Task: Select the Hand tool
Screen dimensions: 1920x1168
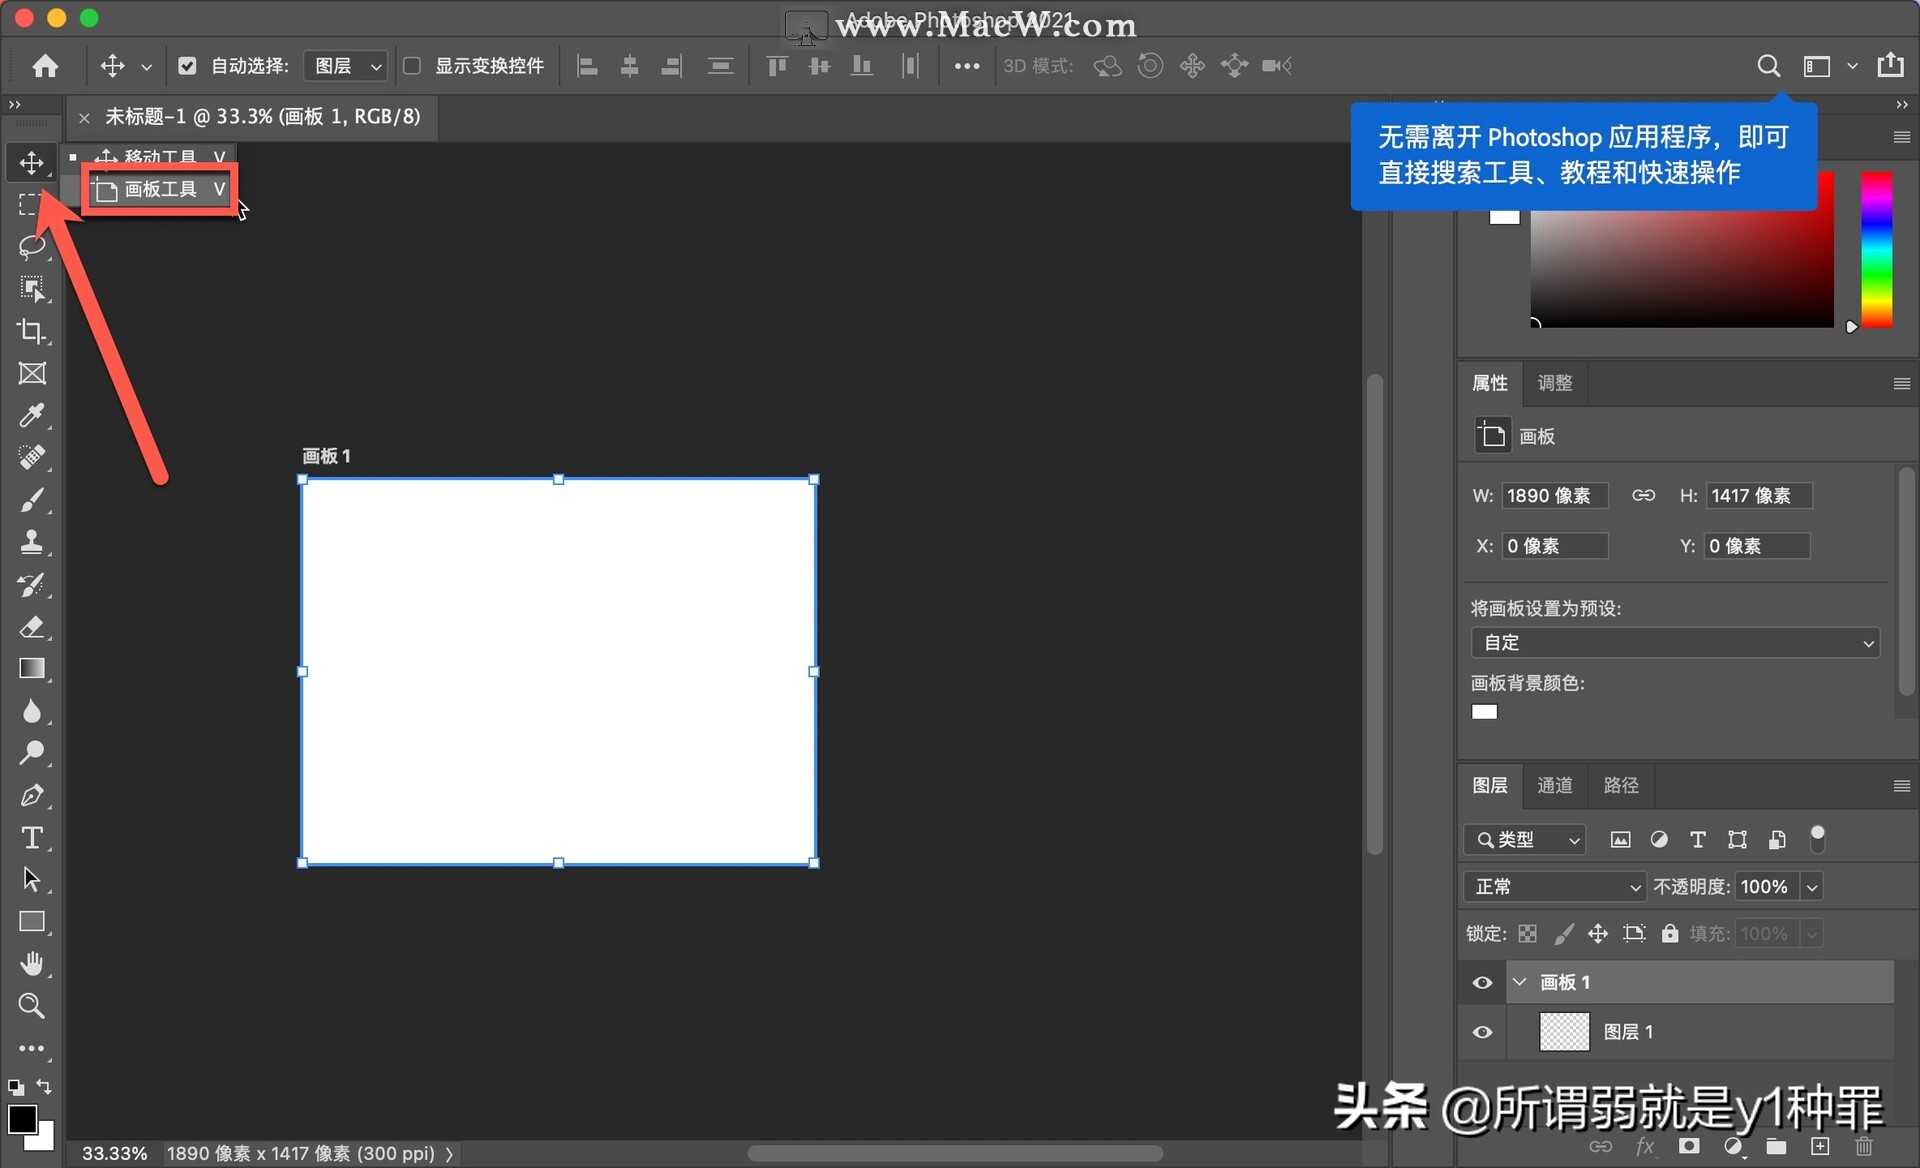Action: (x=33, y=963)
